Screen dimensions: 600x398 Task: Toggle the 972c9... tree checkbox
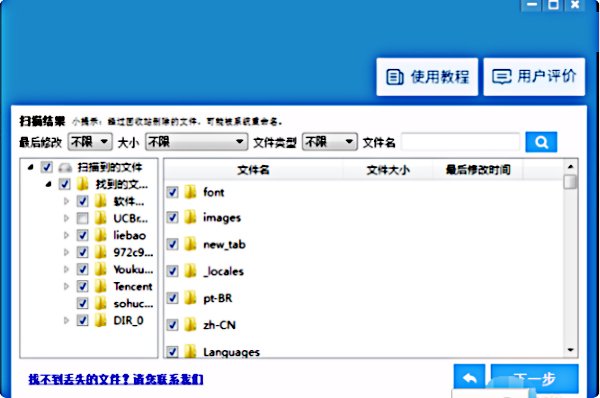(82, 252)
